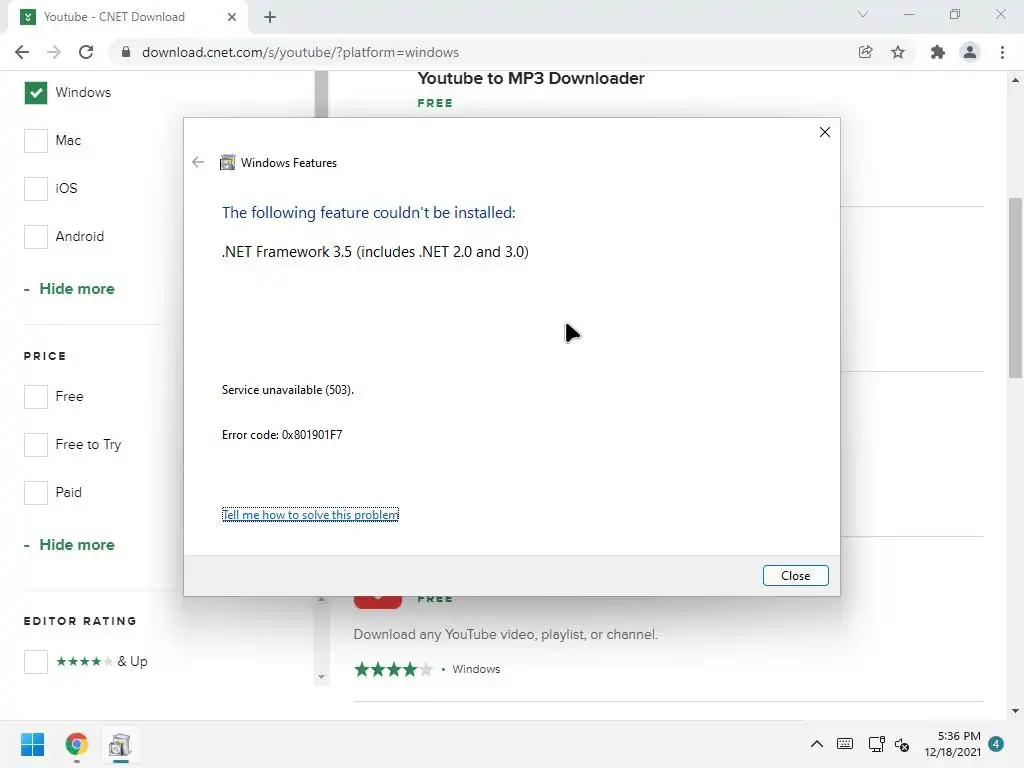Click the filter sidebar scroll down arrow
The image size is (1024, 768).
(321, 677)
